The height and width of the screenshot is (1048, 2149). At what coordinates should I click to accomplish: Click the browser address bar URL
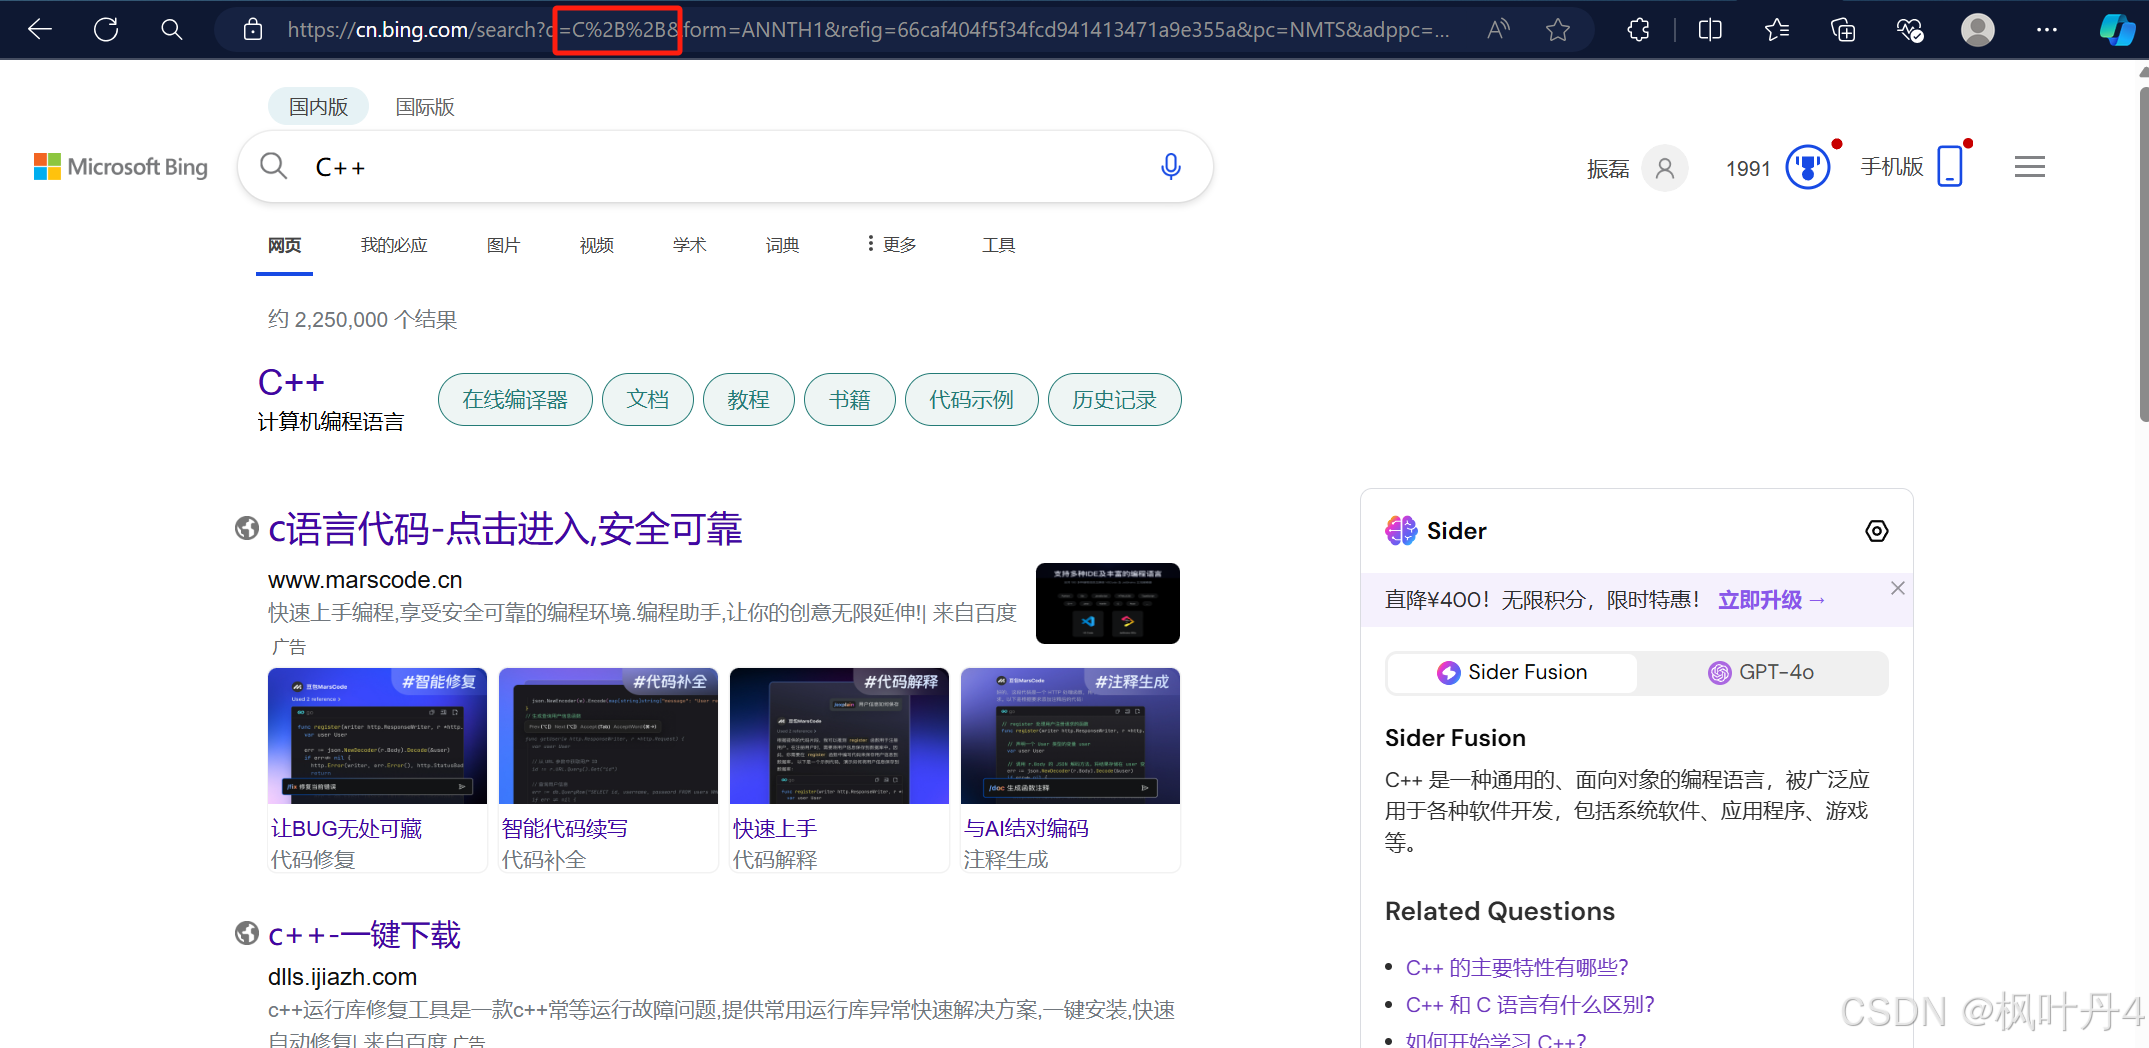[867, 30]
